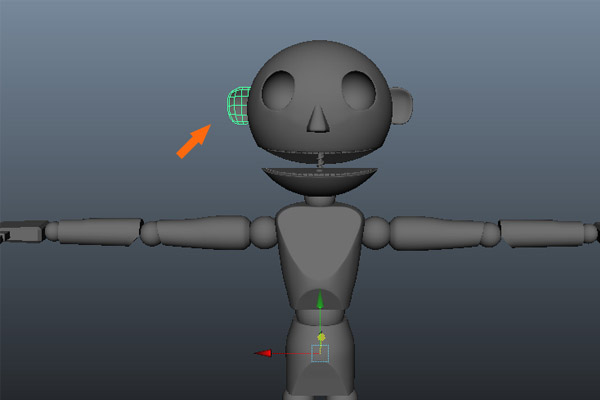Click the red X-axis move manipulator arrow
Screen dimensions: 600x400
pyautogui.click(x=263, y=353)
